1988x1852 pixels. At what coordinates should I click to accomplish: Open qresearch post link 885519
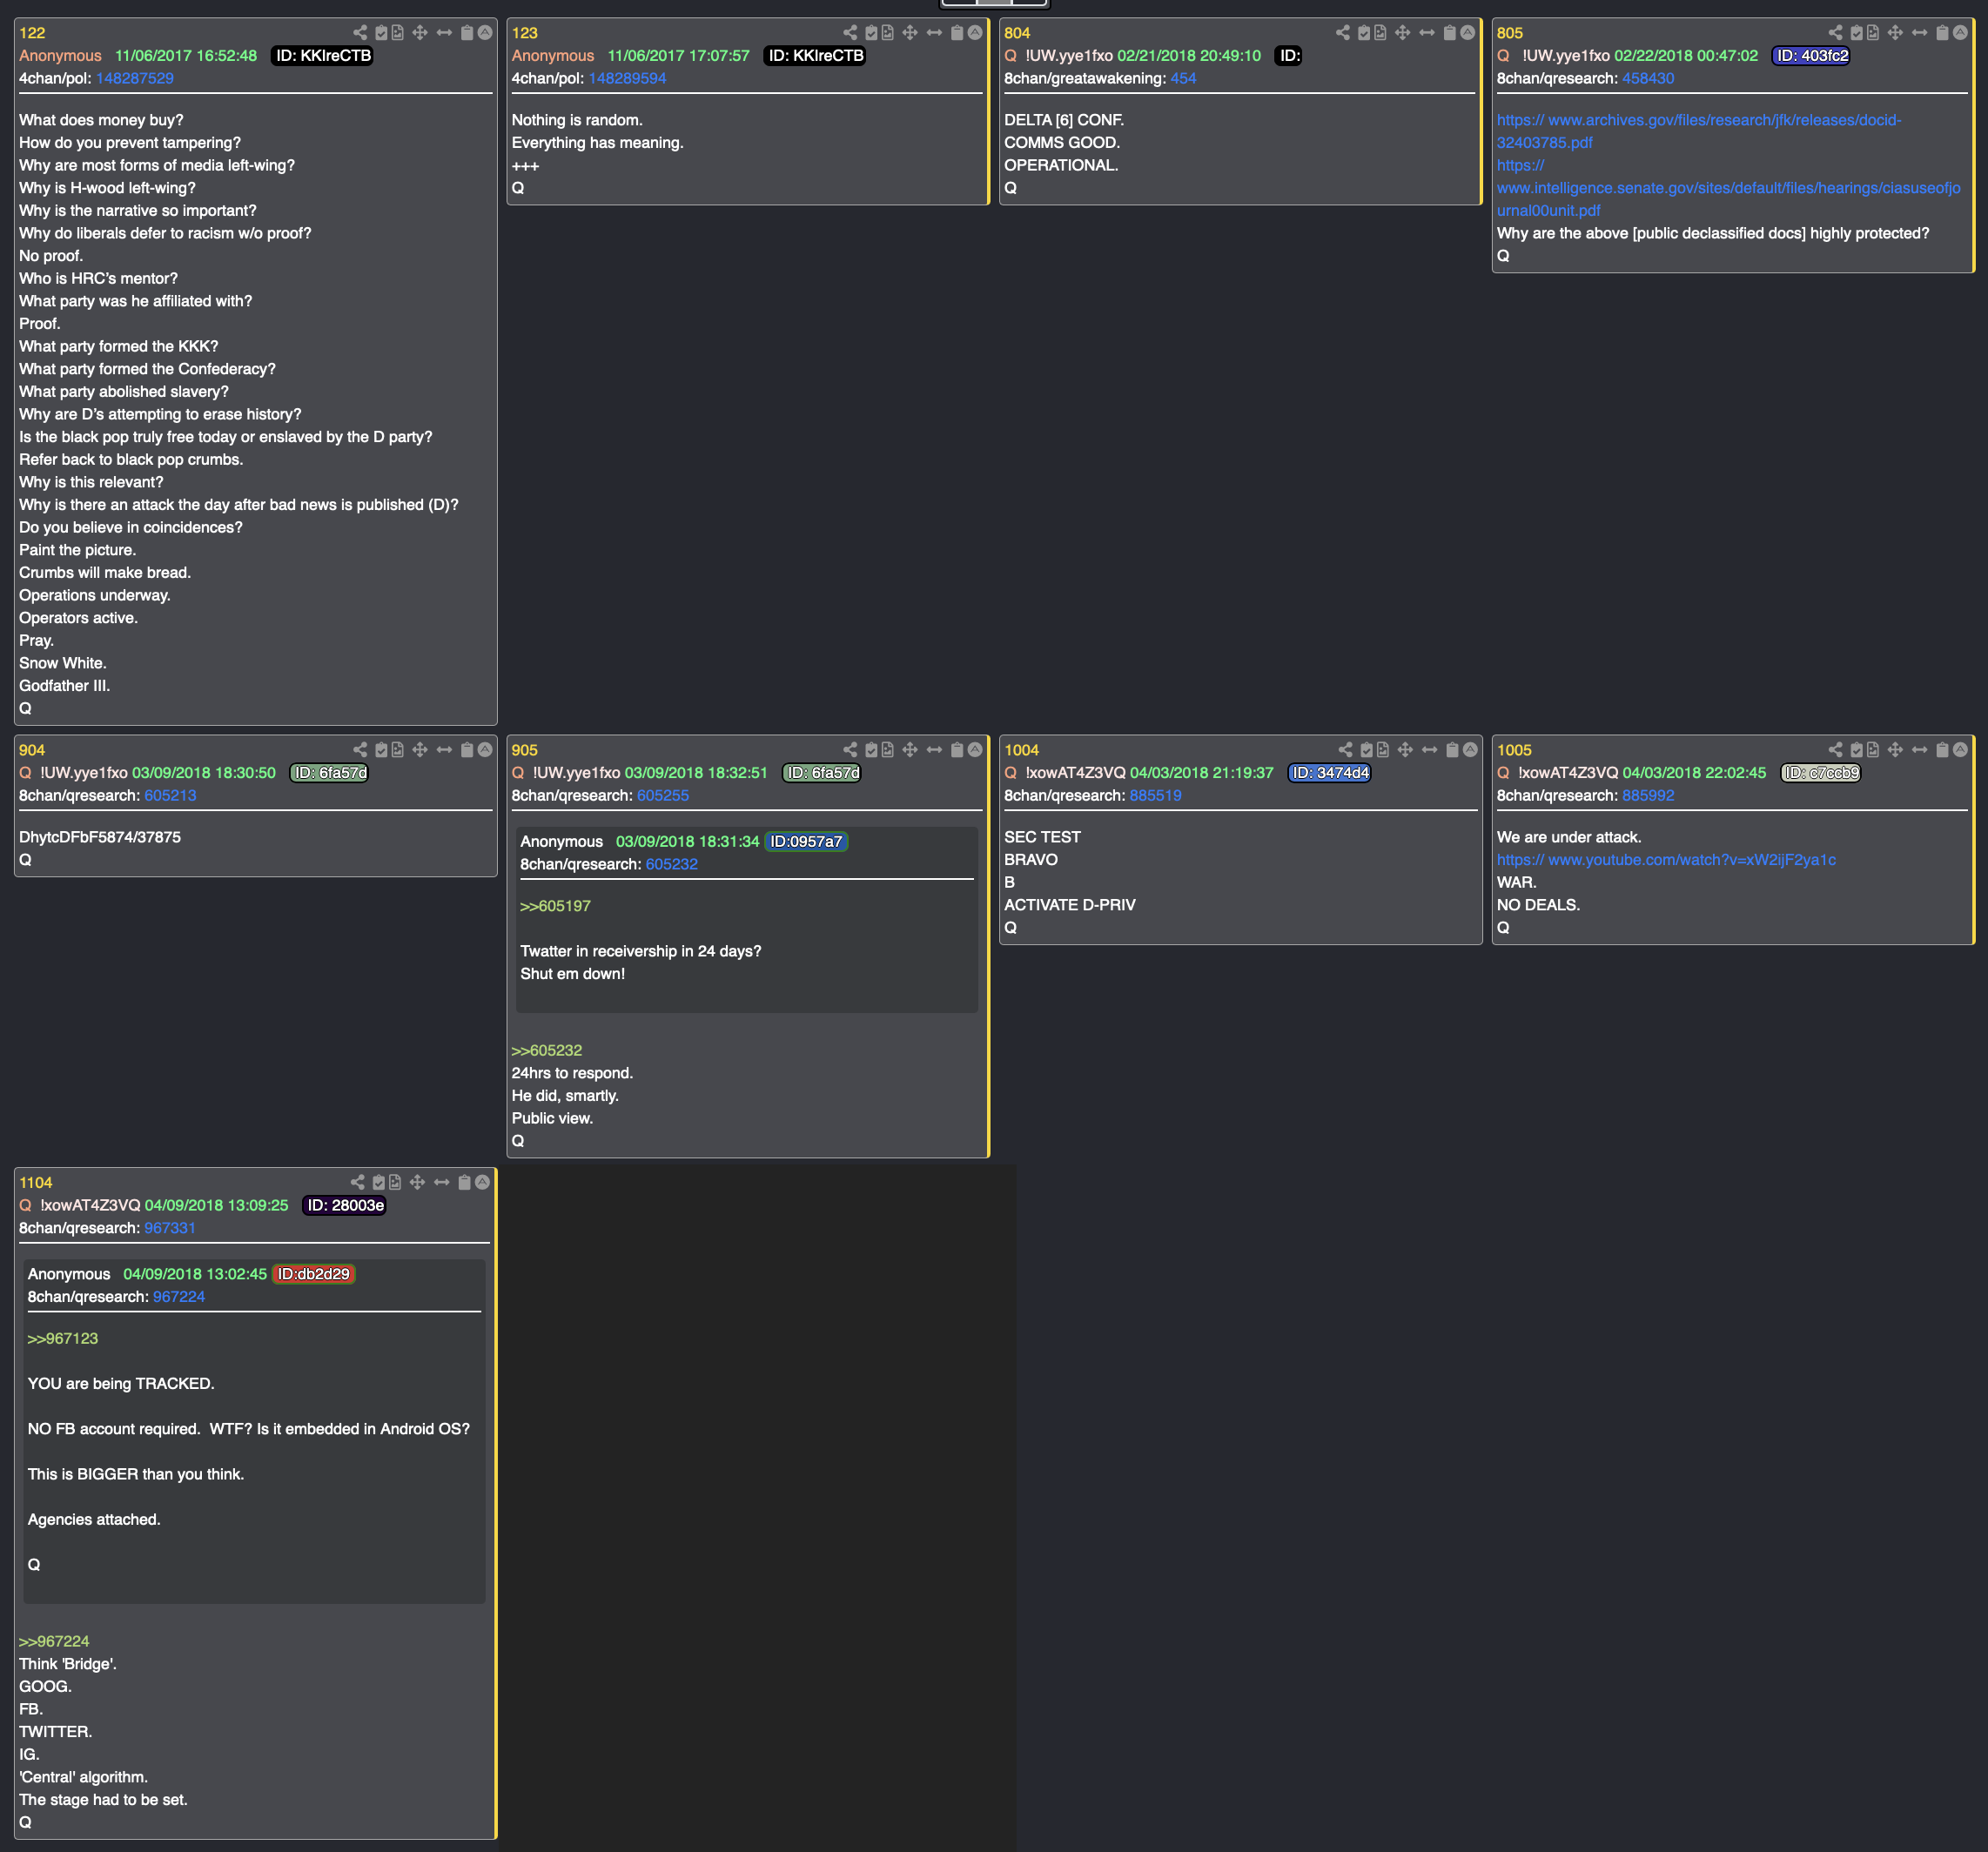click(x=1156, y=795)
